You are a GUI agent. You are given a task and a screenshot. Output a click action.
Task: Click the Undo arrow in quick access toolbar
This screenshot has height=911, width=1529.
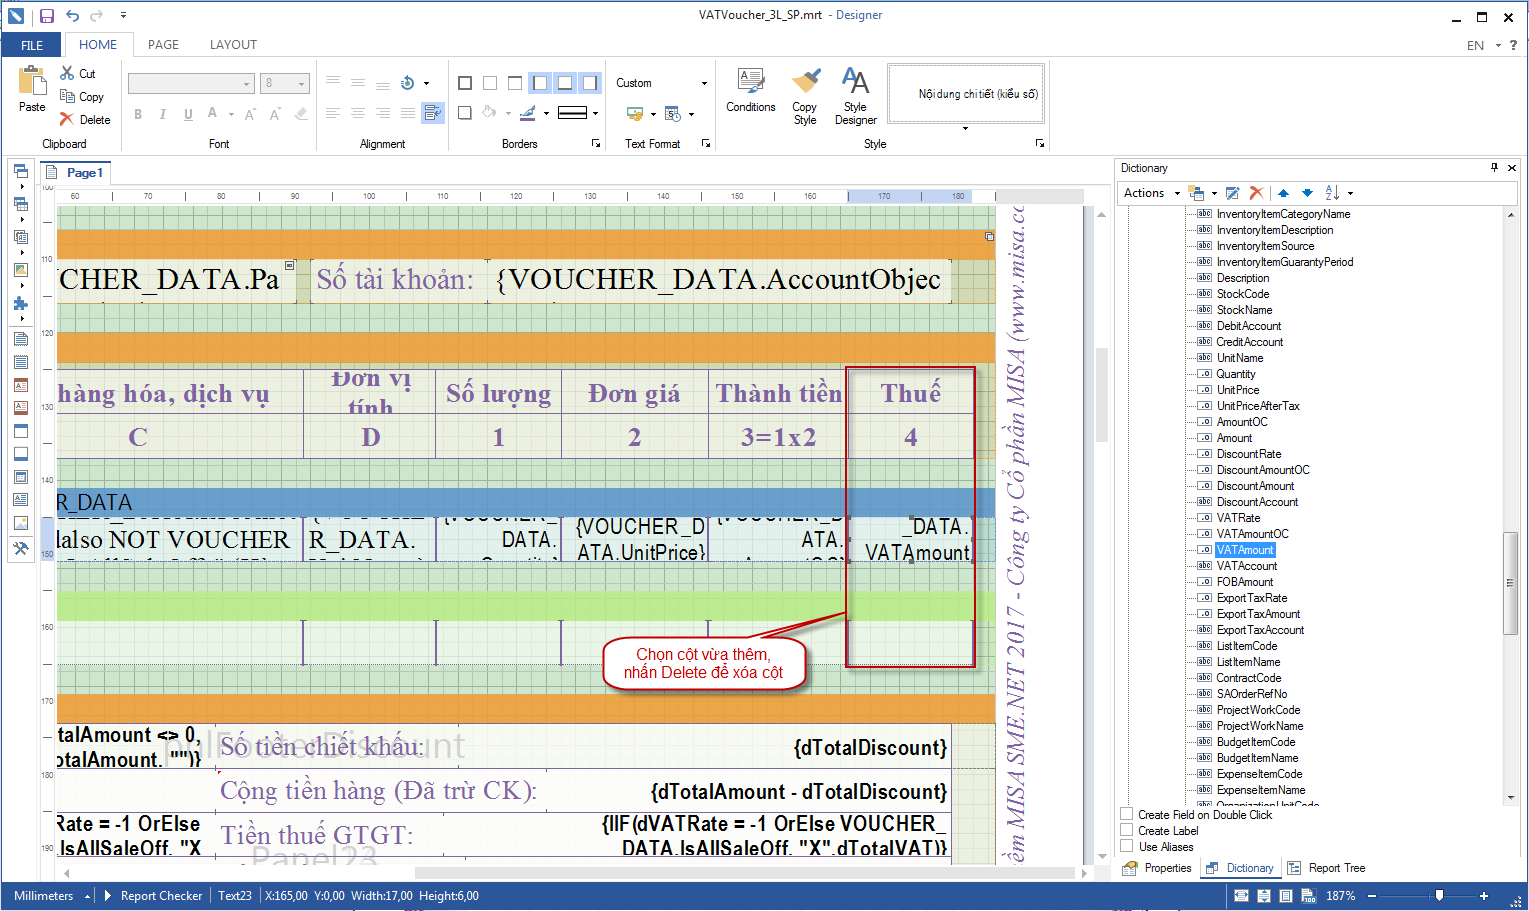pyautogui.click(x=72, y=16)
